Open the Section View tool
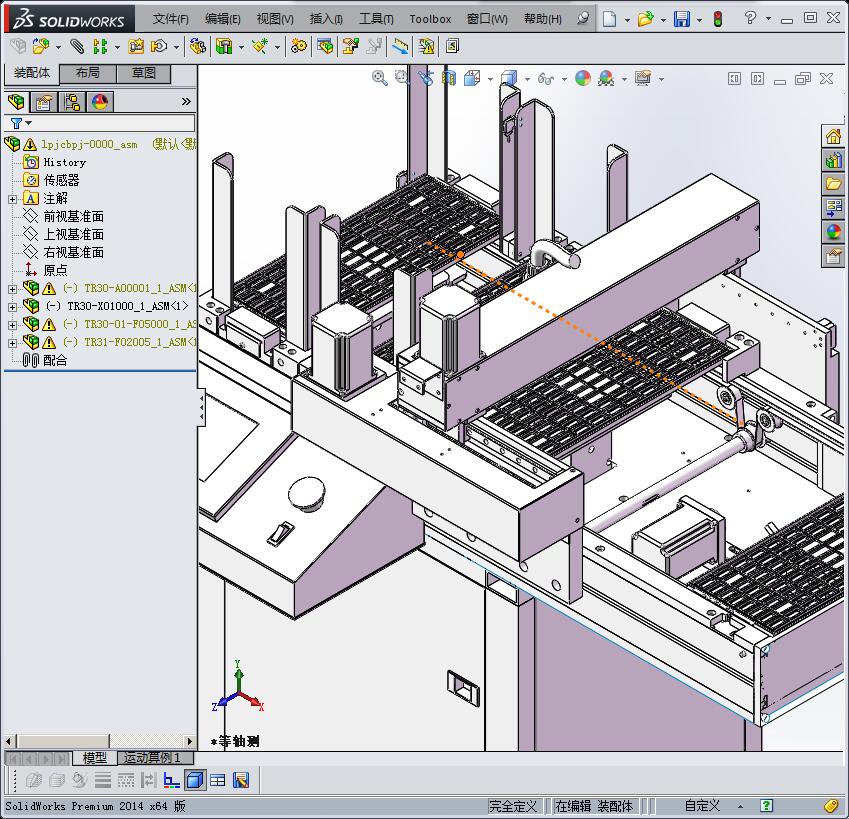 [448, 78]
